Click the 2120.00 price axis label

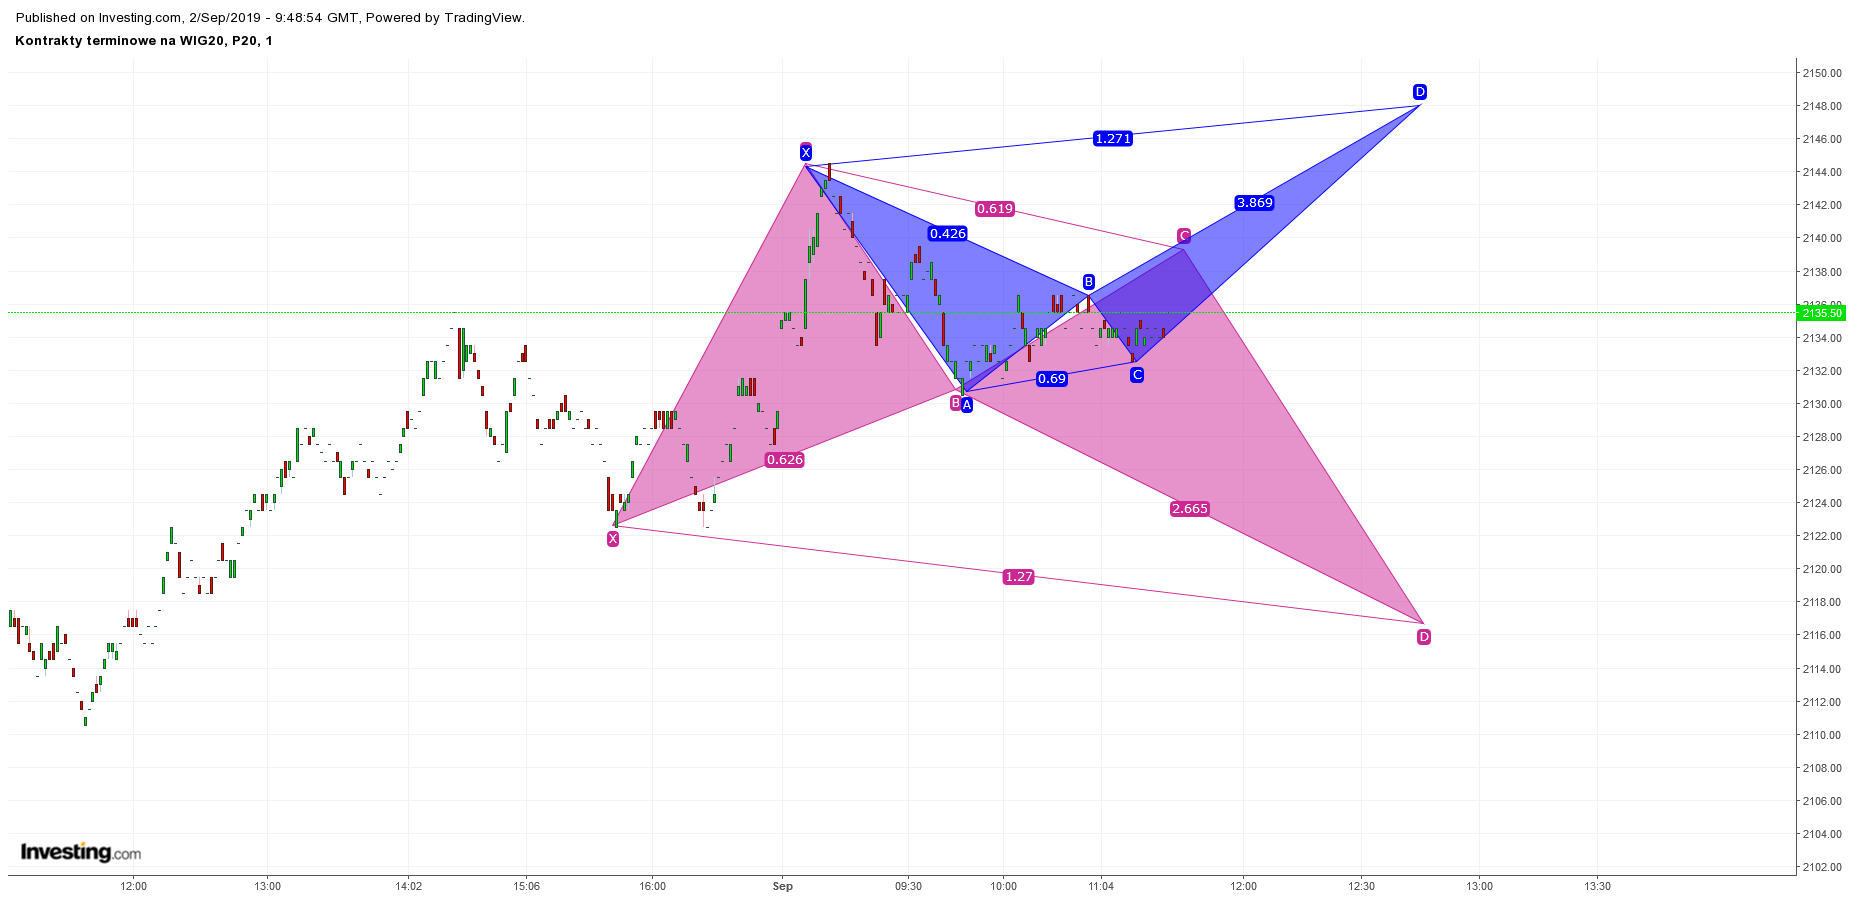tap(1822, 569)
